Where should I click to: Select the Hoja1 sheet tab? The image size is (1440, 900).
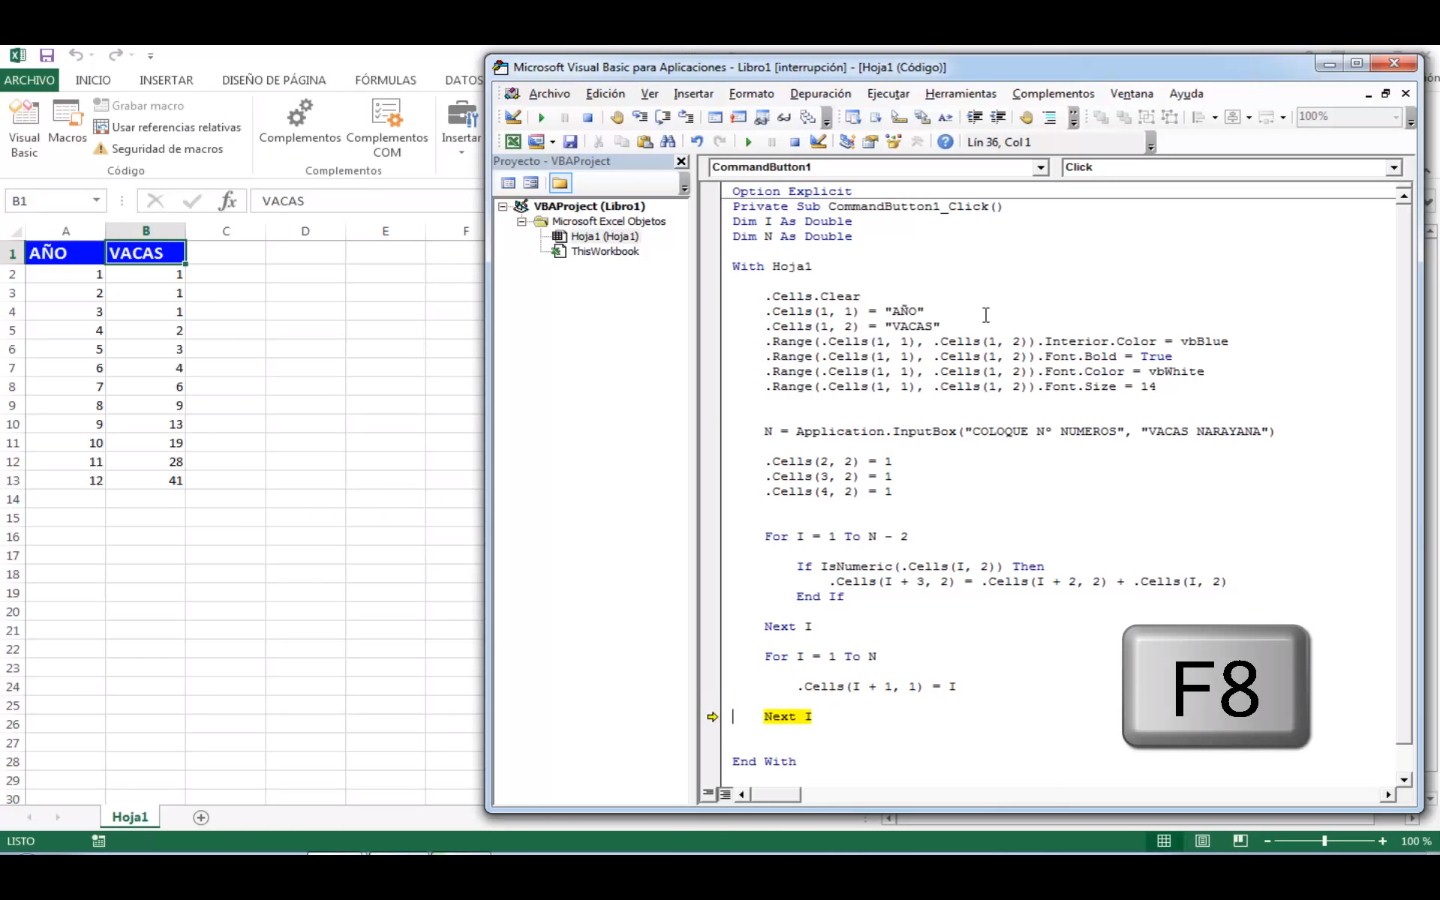click(x=130, y=817)
